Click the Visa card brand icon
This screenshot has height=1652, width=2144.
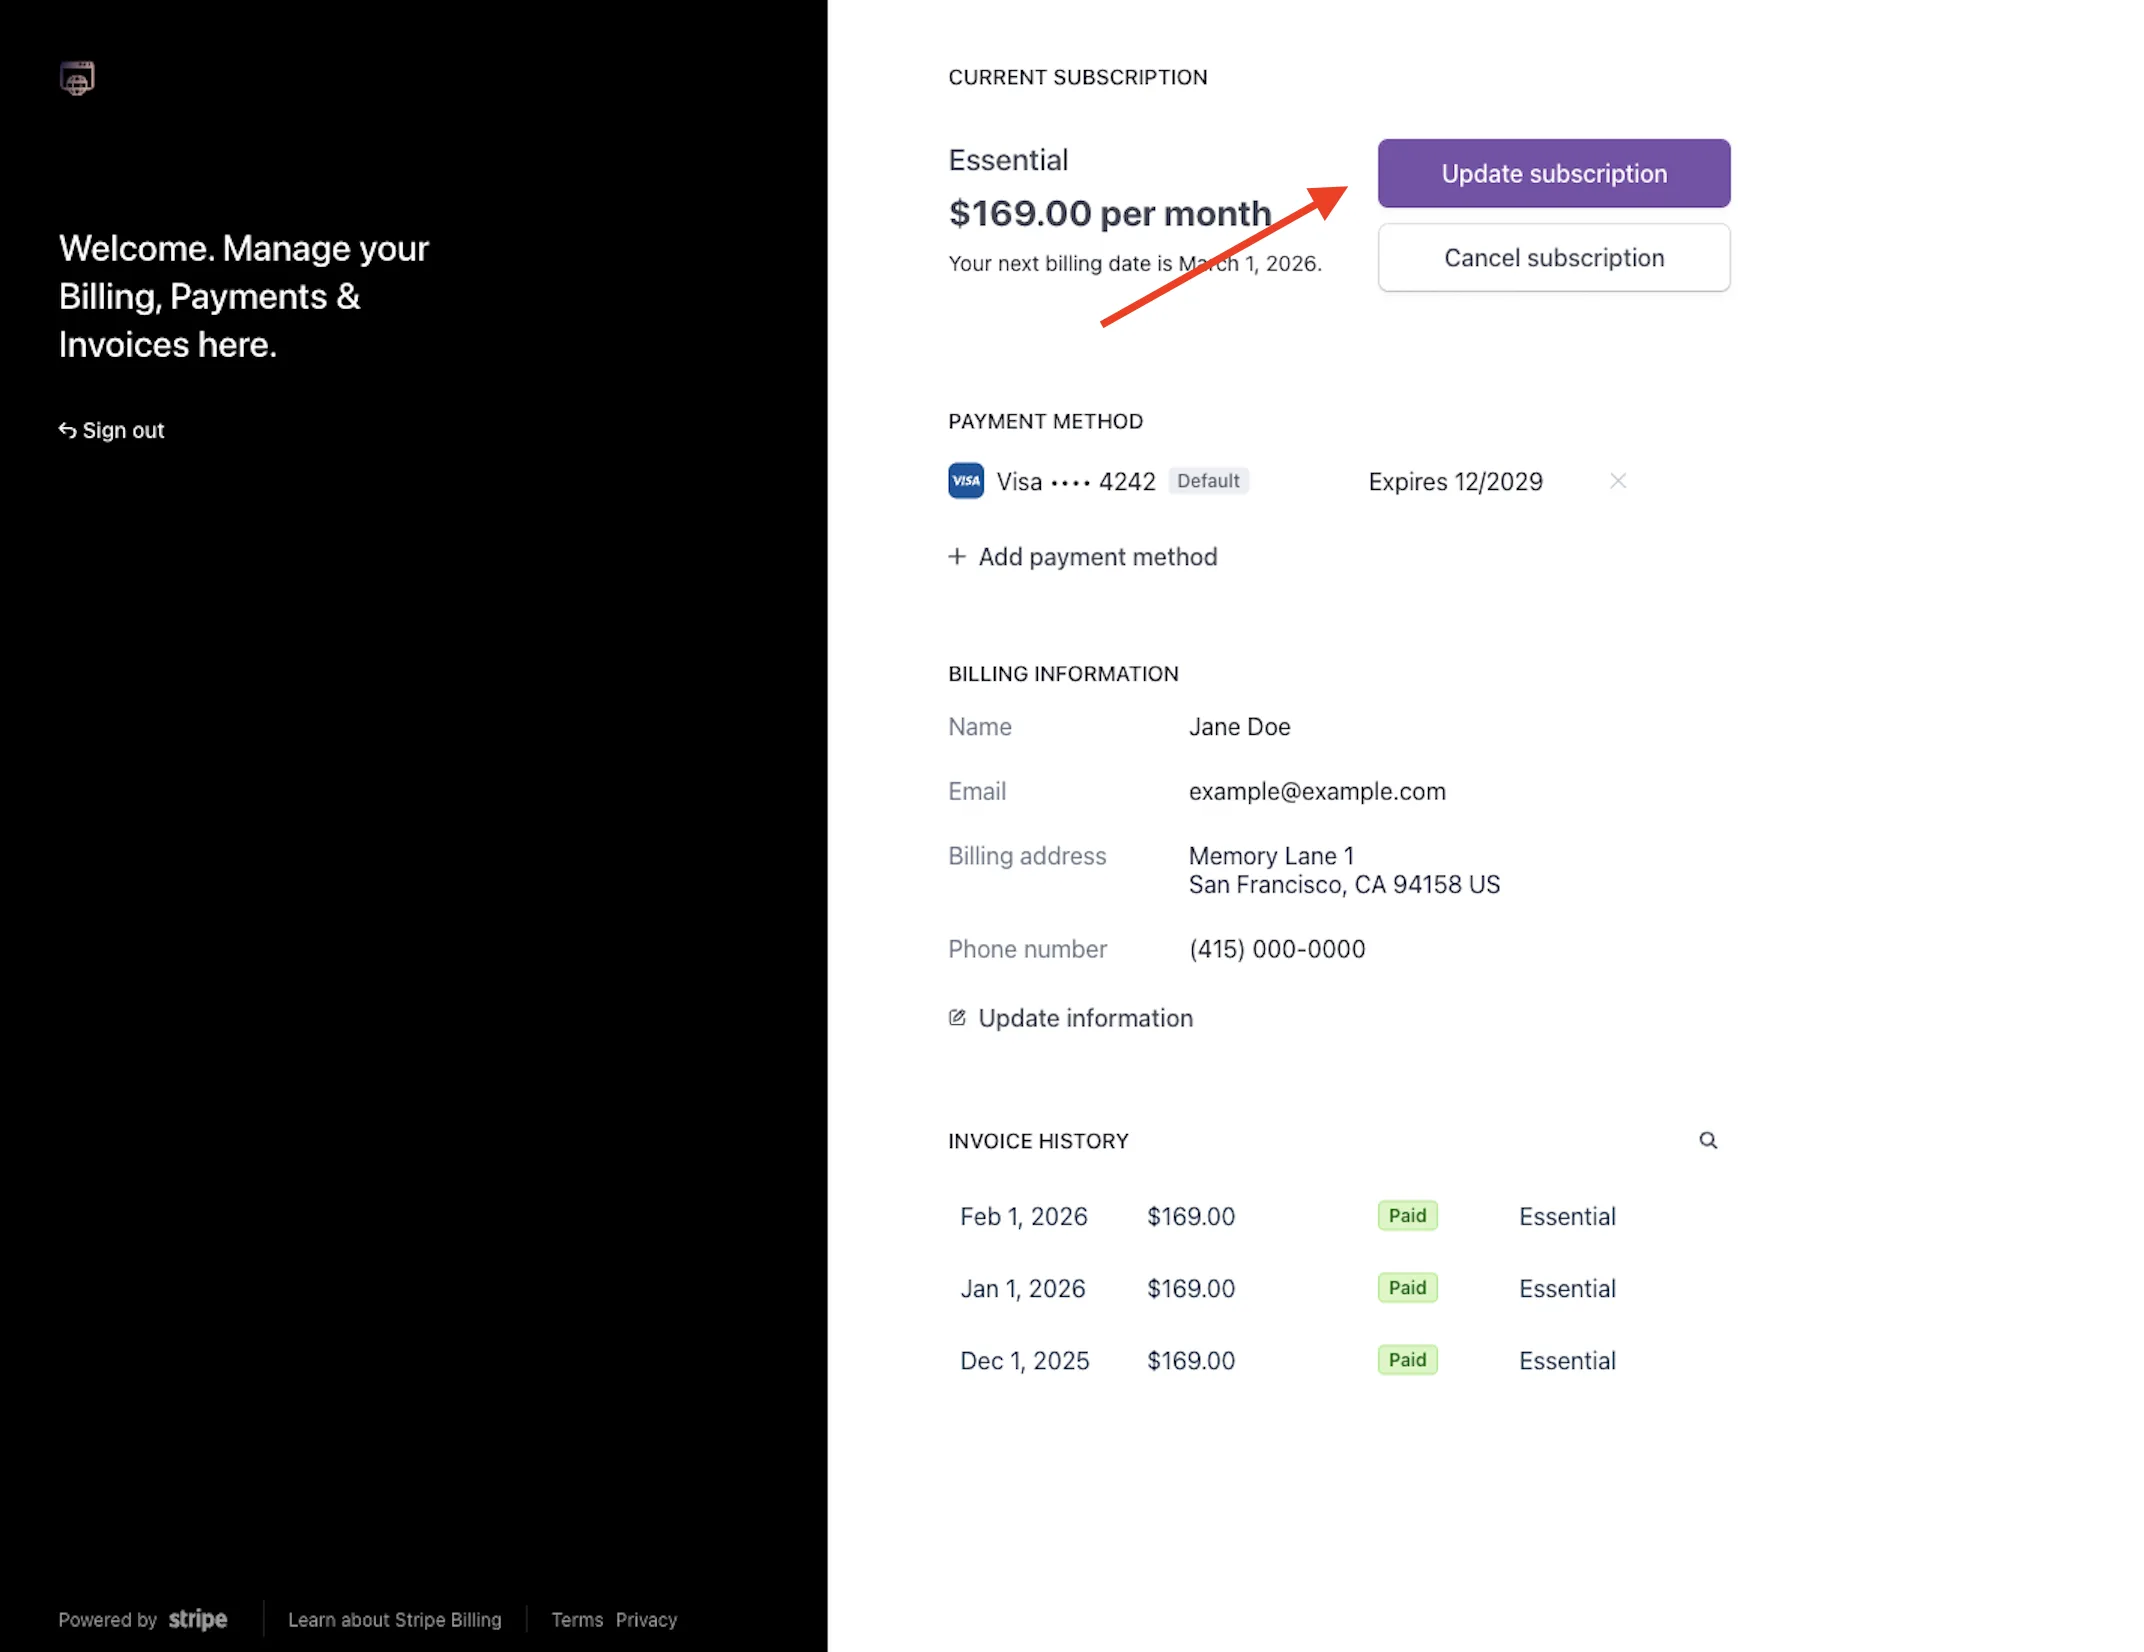tap(965, 481)
